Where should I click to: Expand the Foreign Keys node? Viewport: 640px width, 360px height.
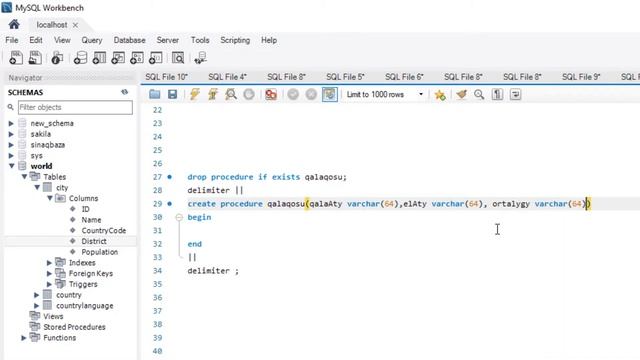49,273
